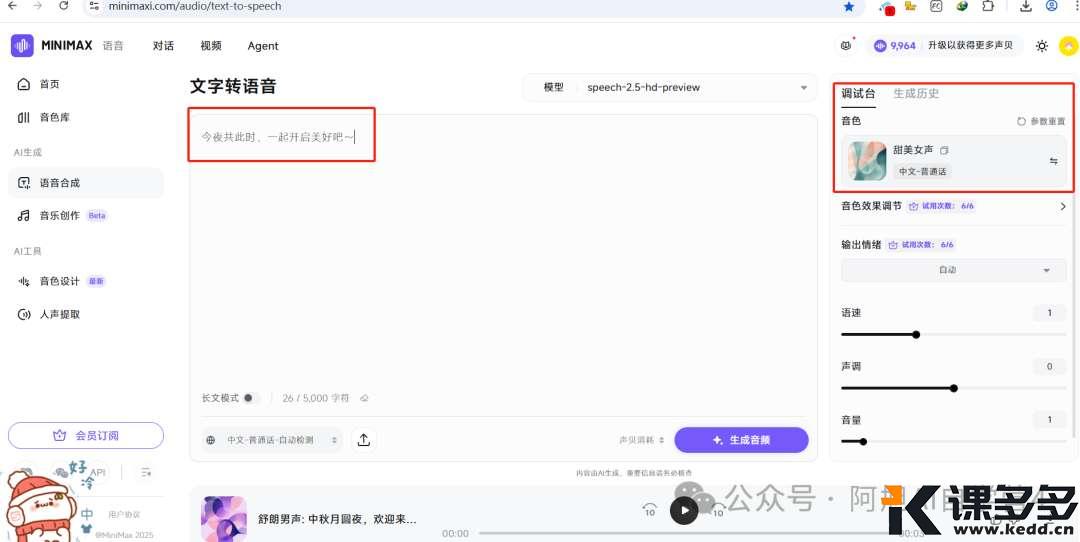Image resolution: width=1080 pixels, height=542 pixels.
Task: Open the 中文-普通话-自动检测 language dropdown
Action: (272, 439)
